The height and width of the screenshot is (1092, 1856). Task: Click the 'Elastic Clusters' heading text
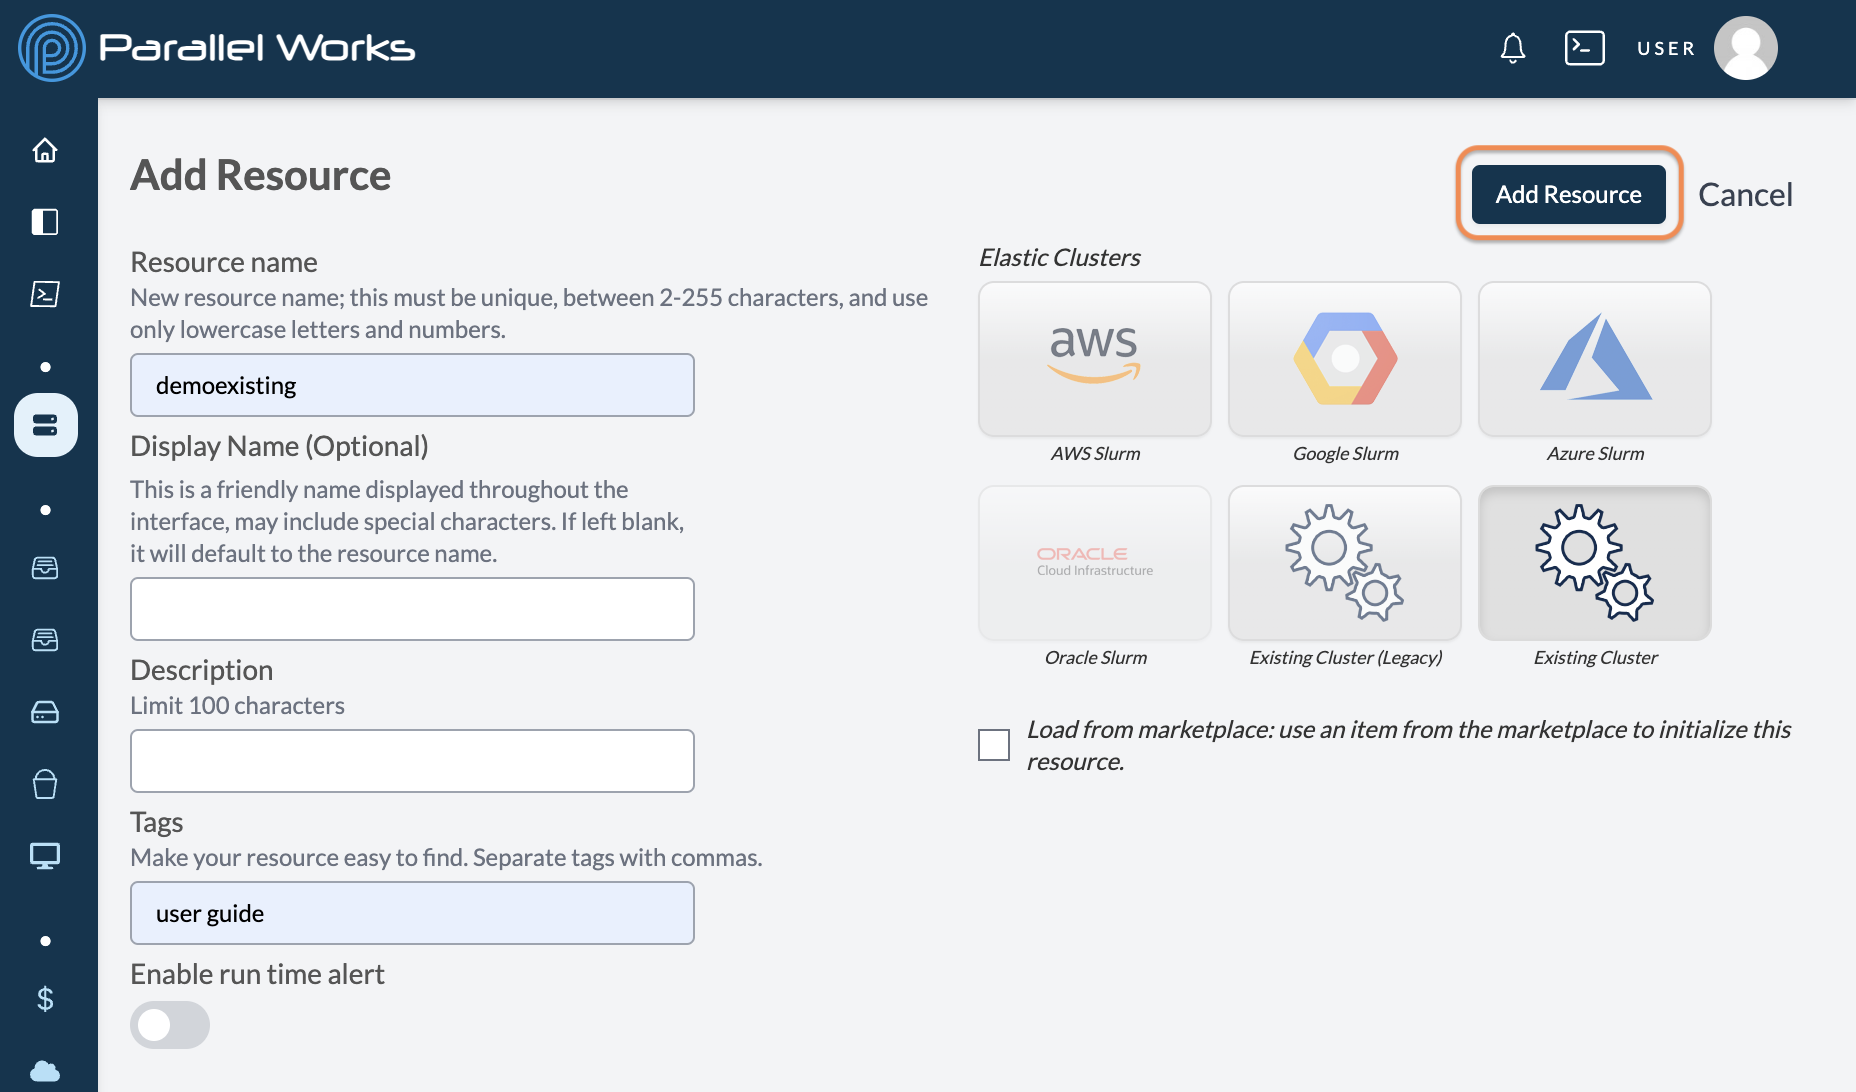tap(1059, 258)
